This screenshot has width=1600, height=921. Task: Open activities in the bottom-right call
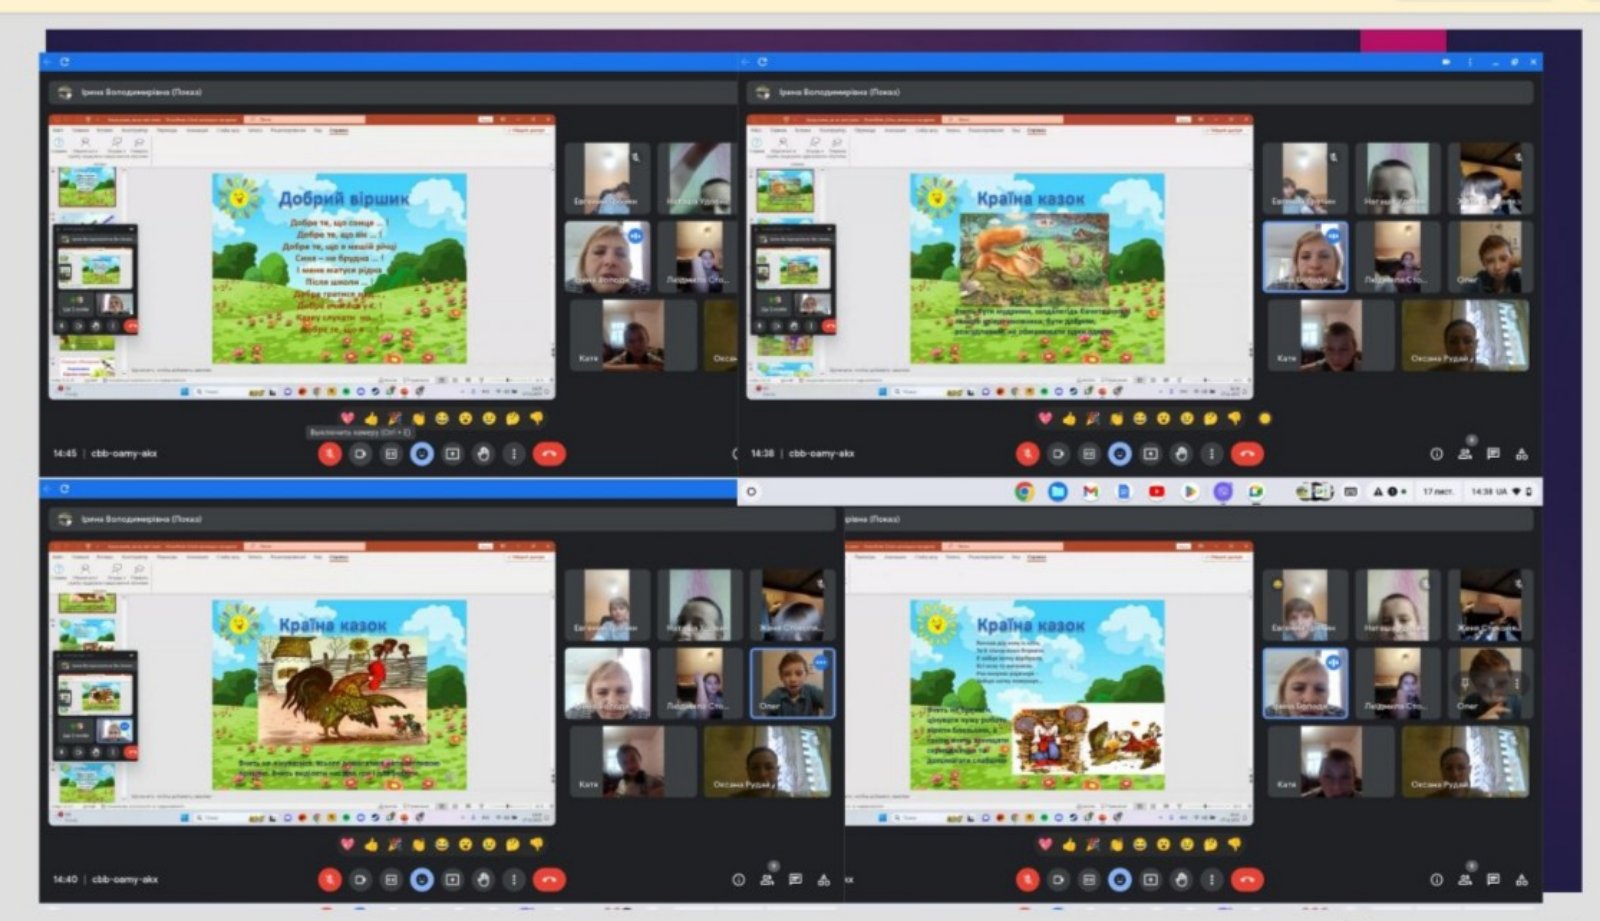point(1522,880)
